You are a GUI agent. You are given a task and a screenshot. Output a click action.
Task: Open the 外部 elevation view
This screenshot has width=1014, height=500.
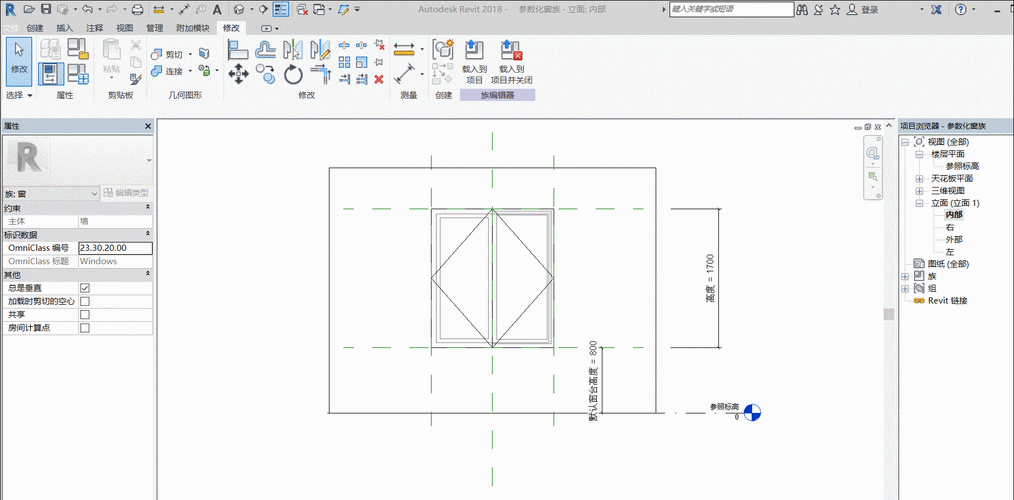click(954, 240)
